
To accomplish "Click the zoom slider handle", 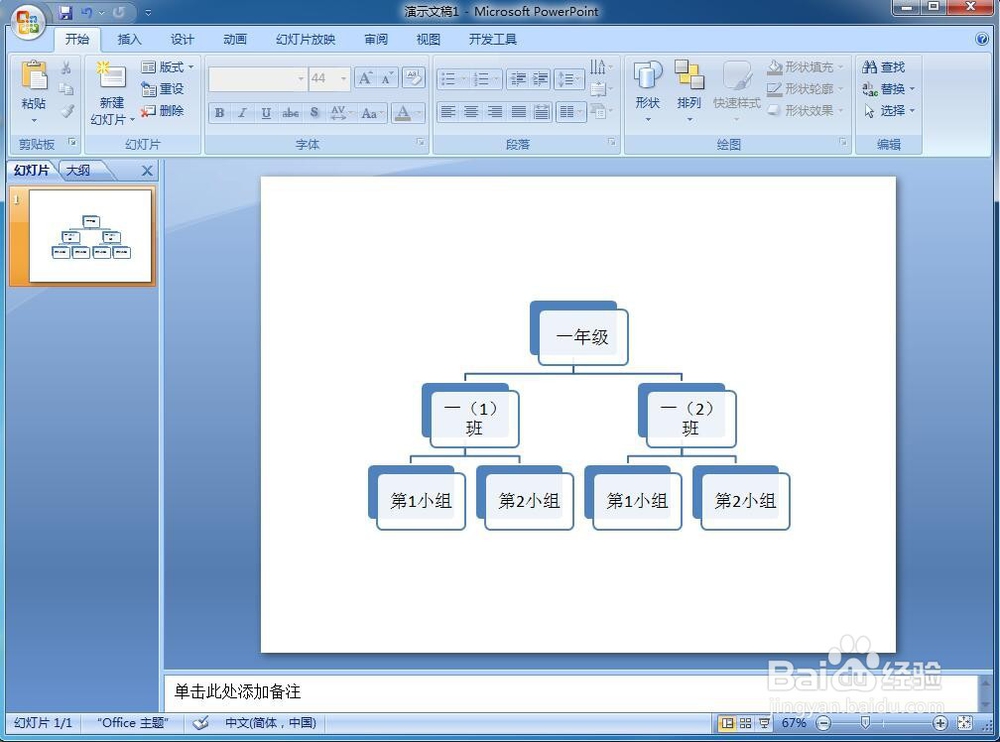I will [x=865, y=722].
